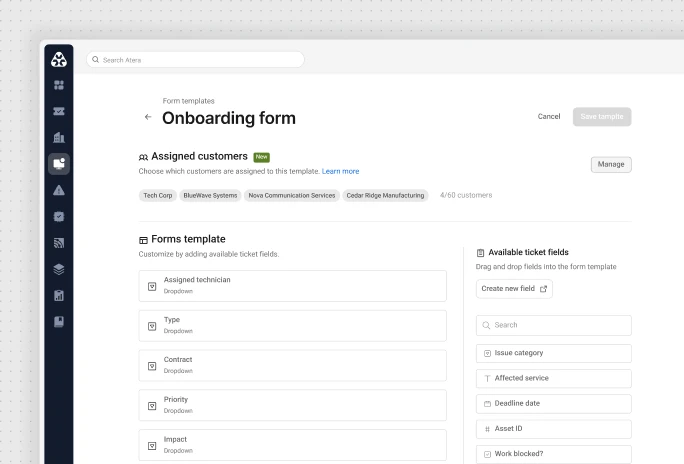Click the available ticket fields Search box
The height and width of the screenshot is (464, 684).
point(554,325)
